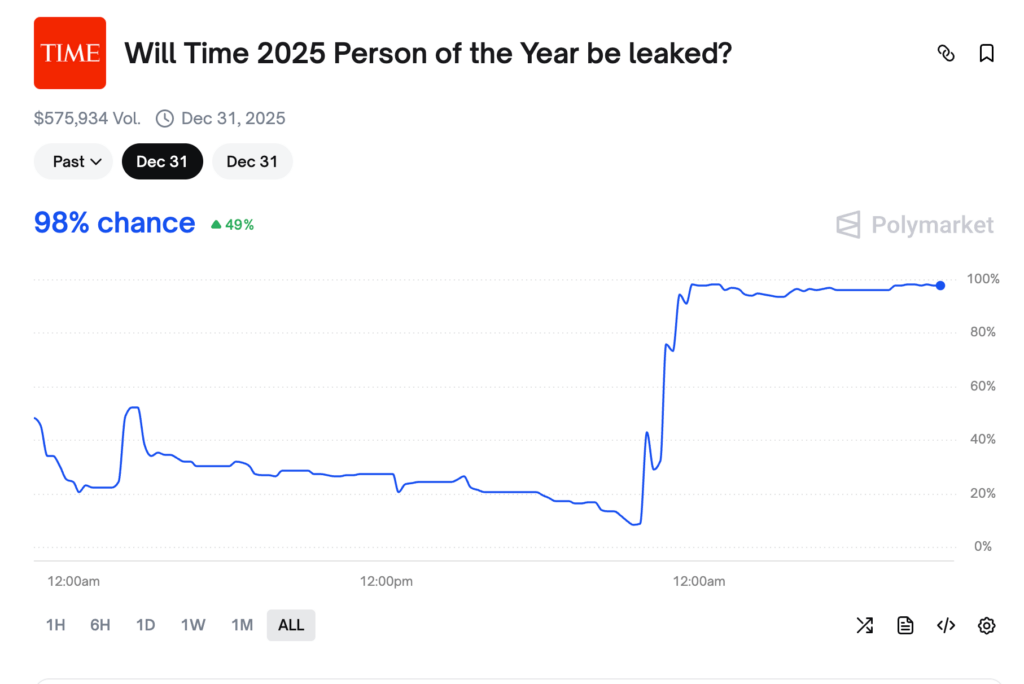Viewport: 1024px width, 684px height.
Task: Toggle the 1H time range
Action: (x=55, y=624)
